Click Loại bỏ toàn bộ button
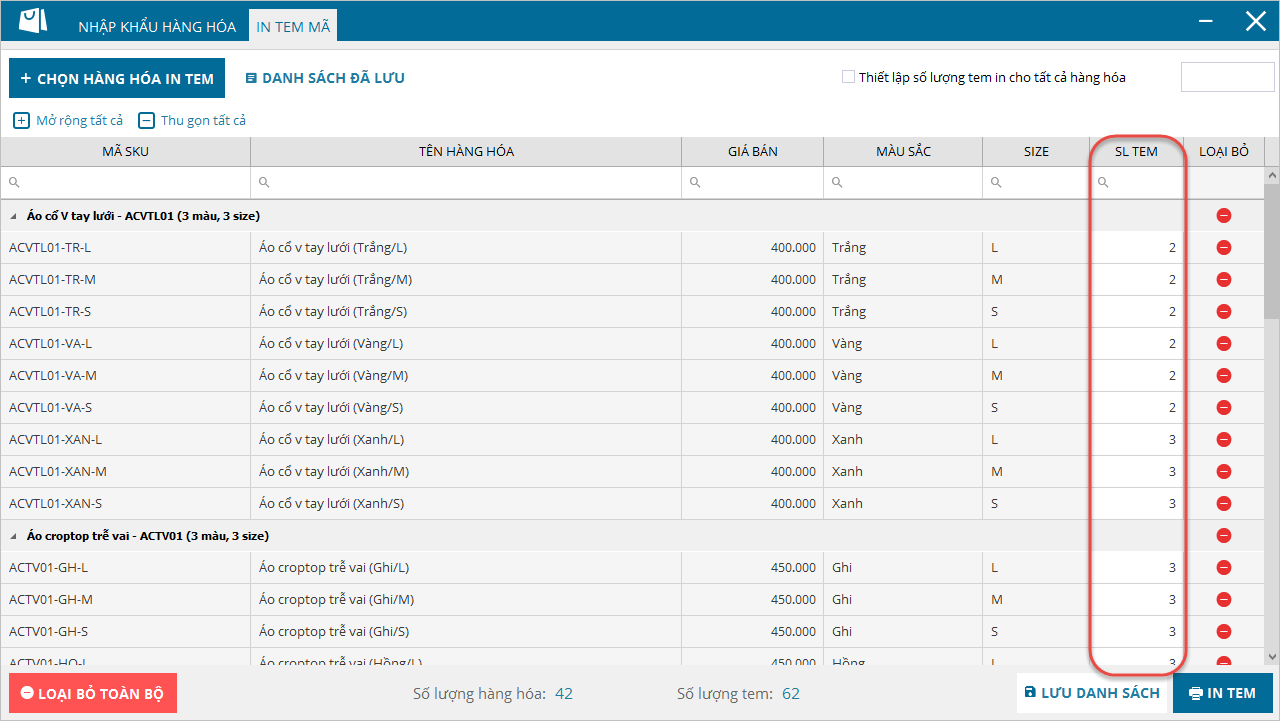Viewport: 1280px width, 721px height. 92,693
